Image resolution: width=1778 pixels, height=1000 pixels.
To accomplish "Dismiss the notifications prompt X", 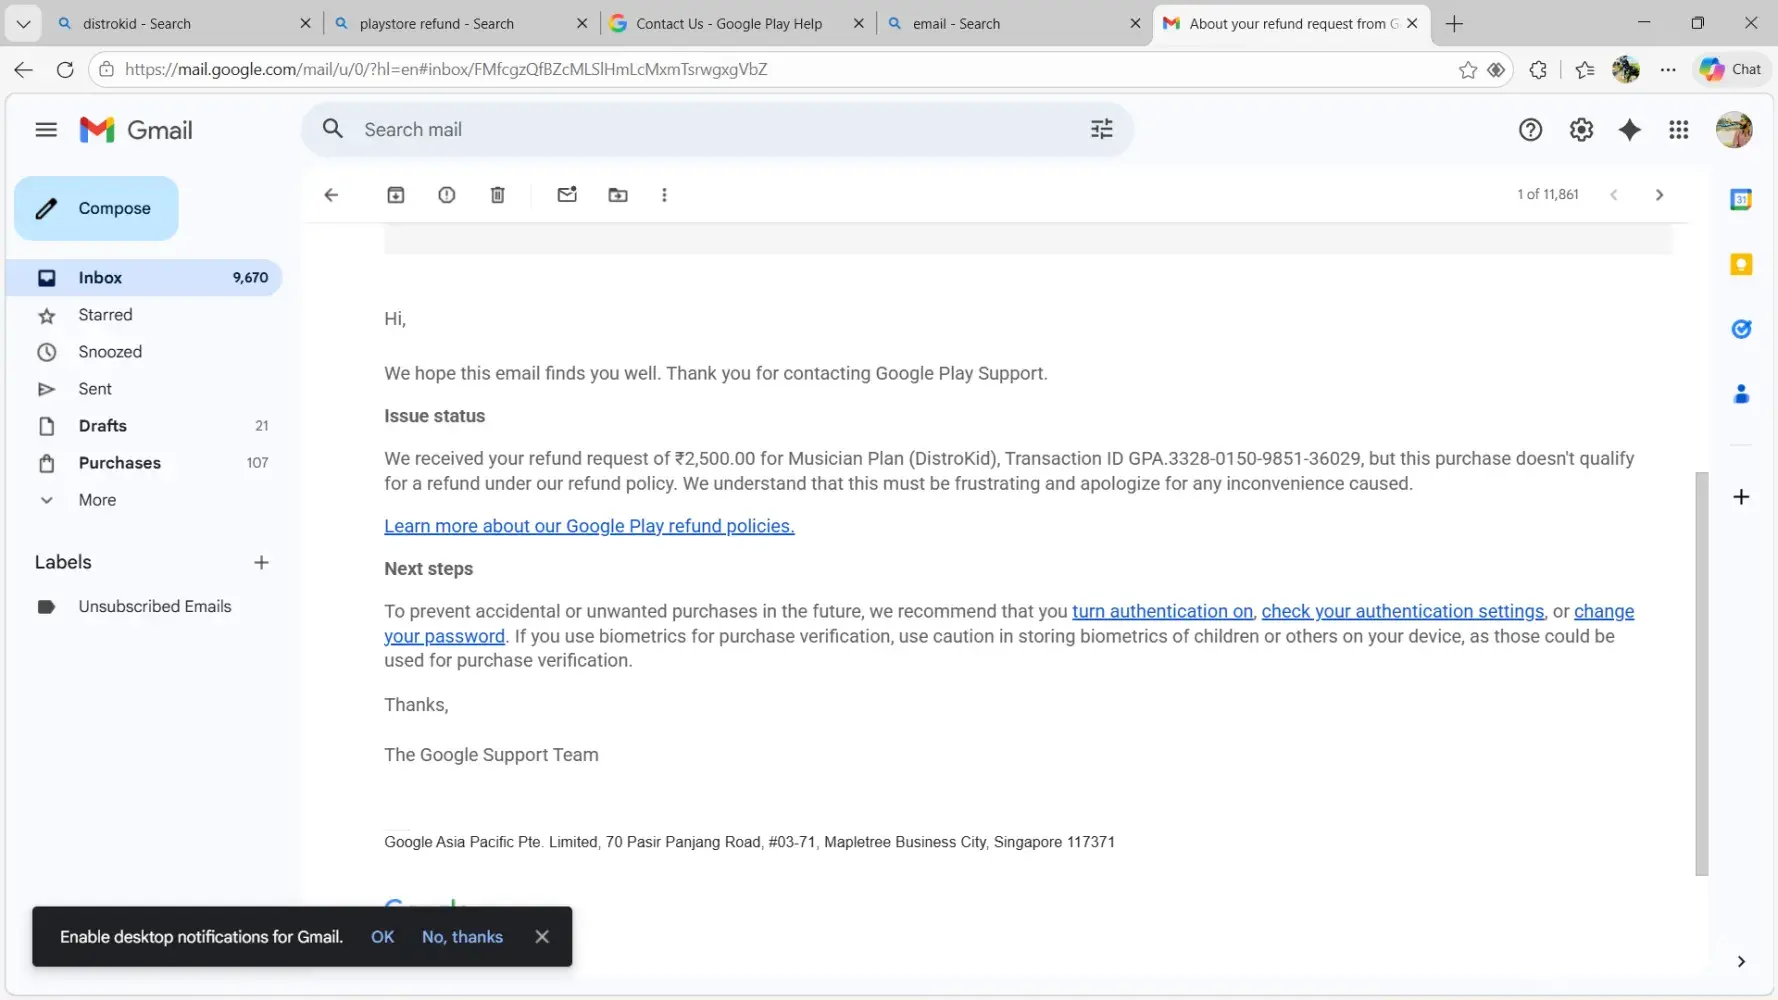I will [542, 937].
